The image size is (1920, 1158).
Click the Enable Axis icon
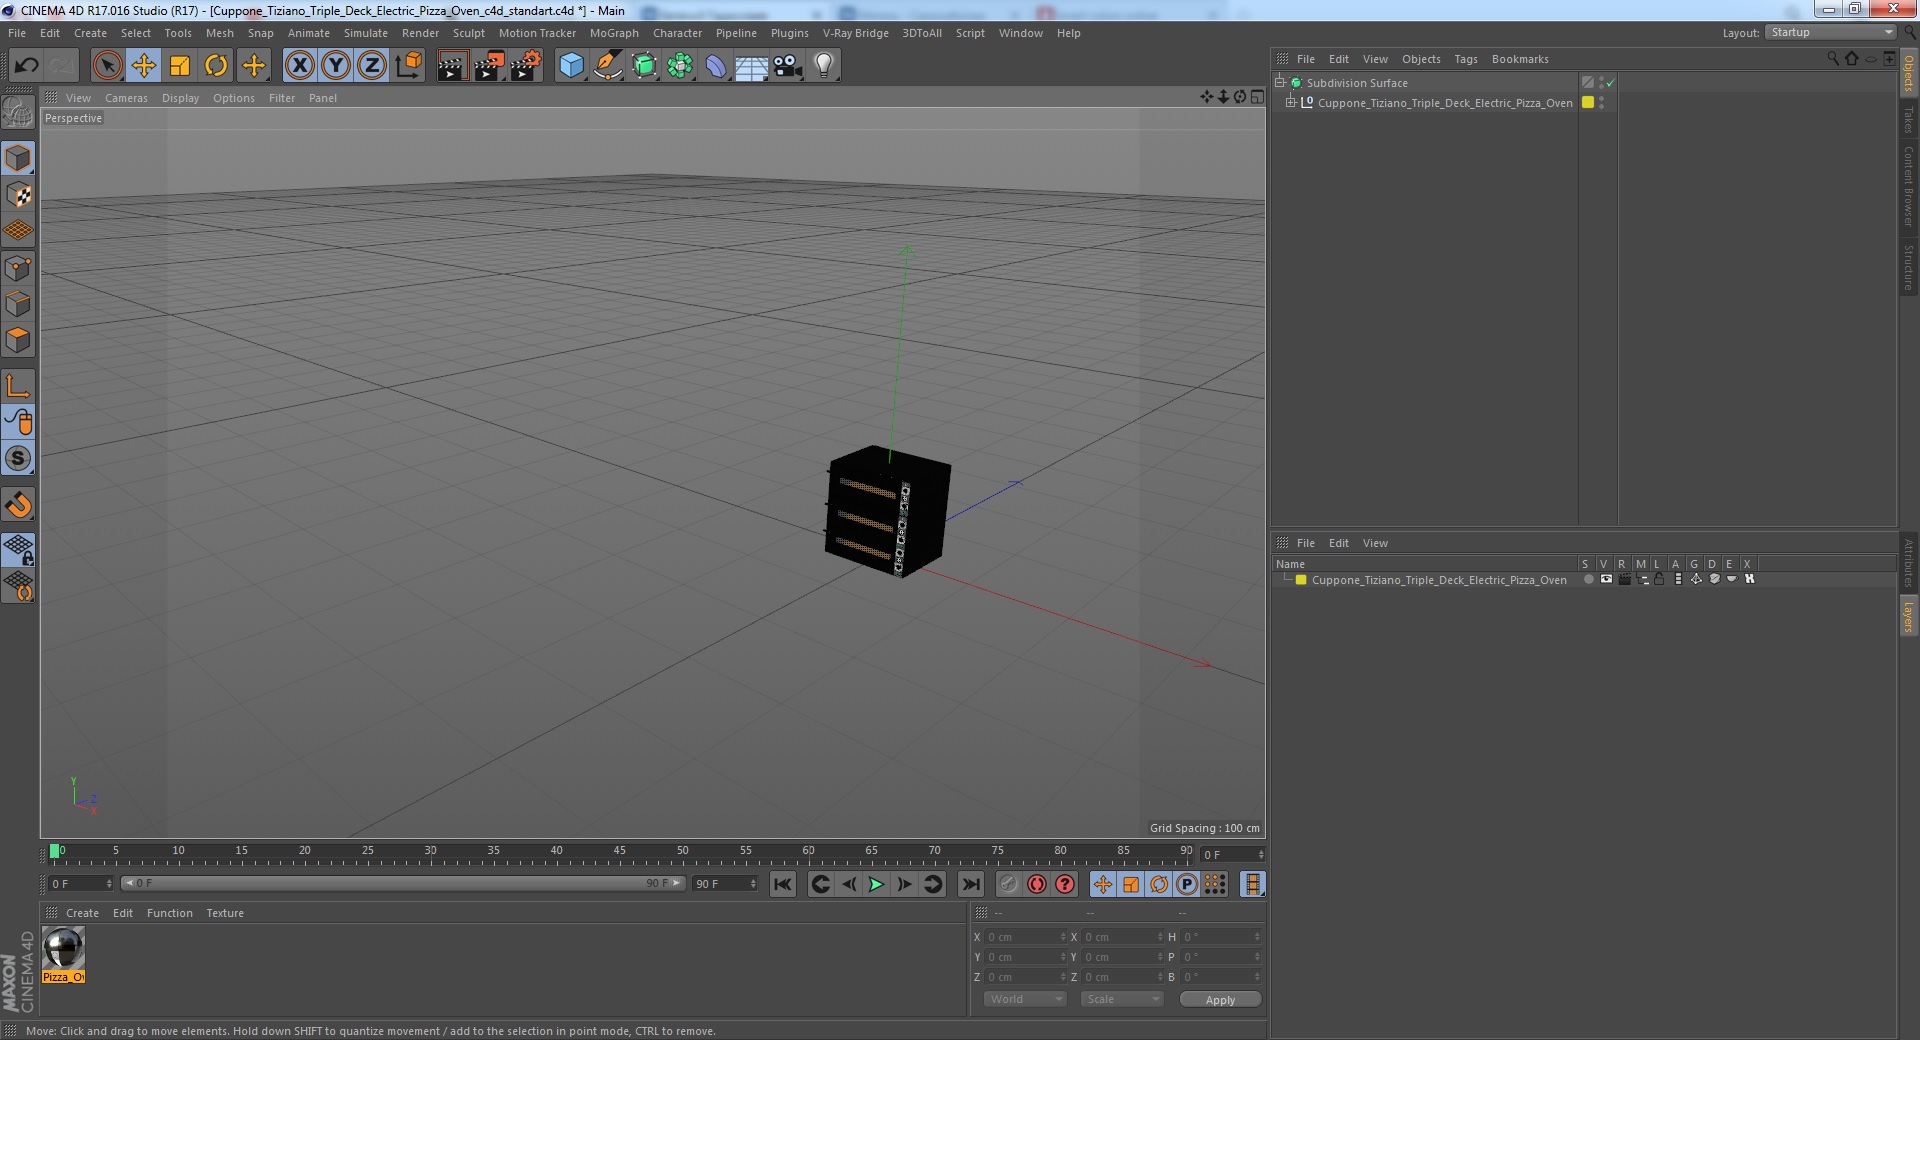coord(18,386)
